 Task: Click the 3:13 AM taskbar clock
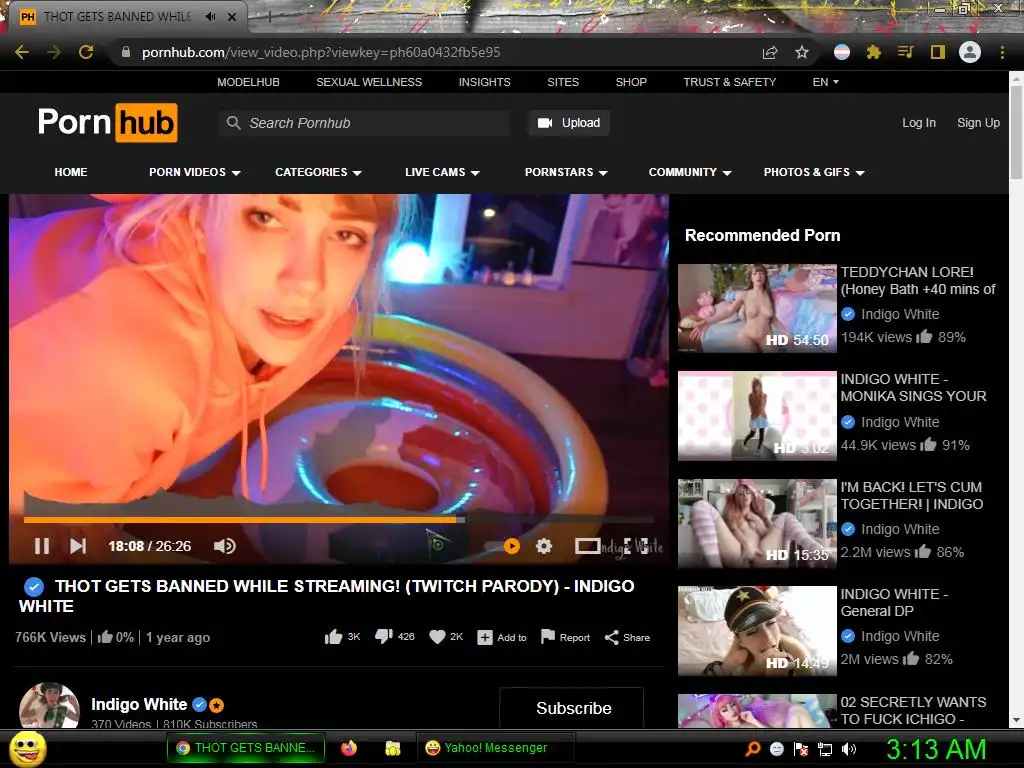tap(936, 749)
